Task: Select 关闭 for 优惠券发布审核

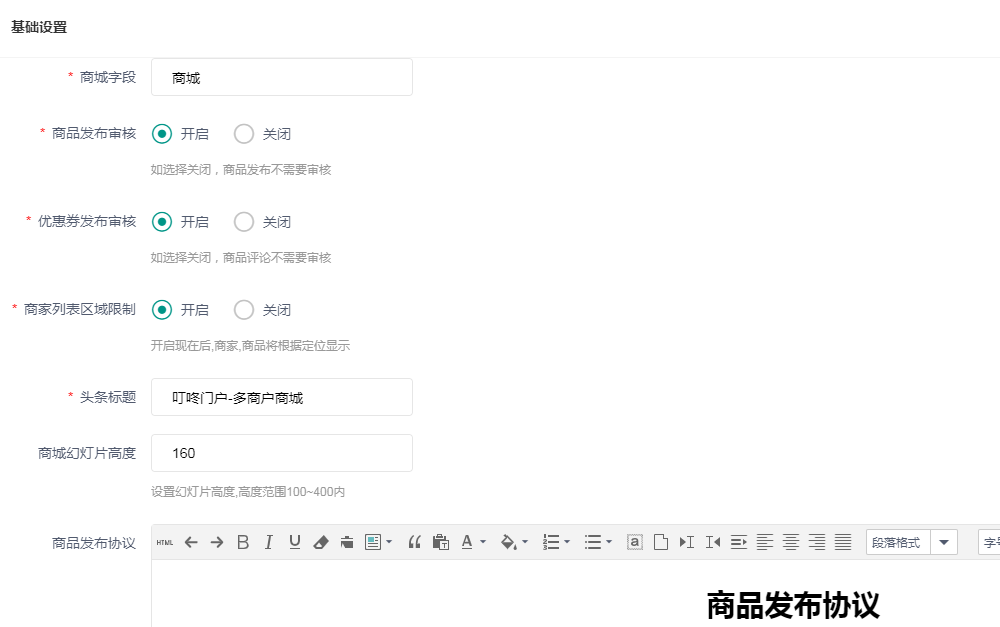Action: click(244, 222)
